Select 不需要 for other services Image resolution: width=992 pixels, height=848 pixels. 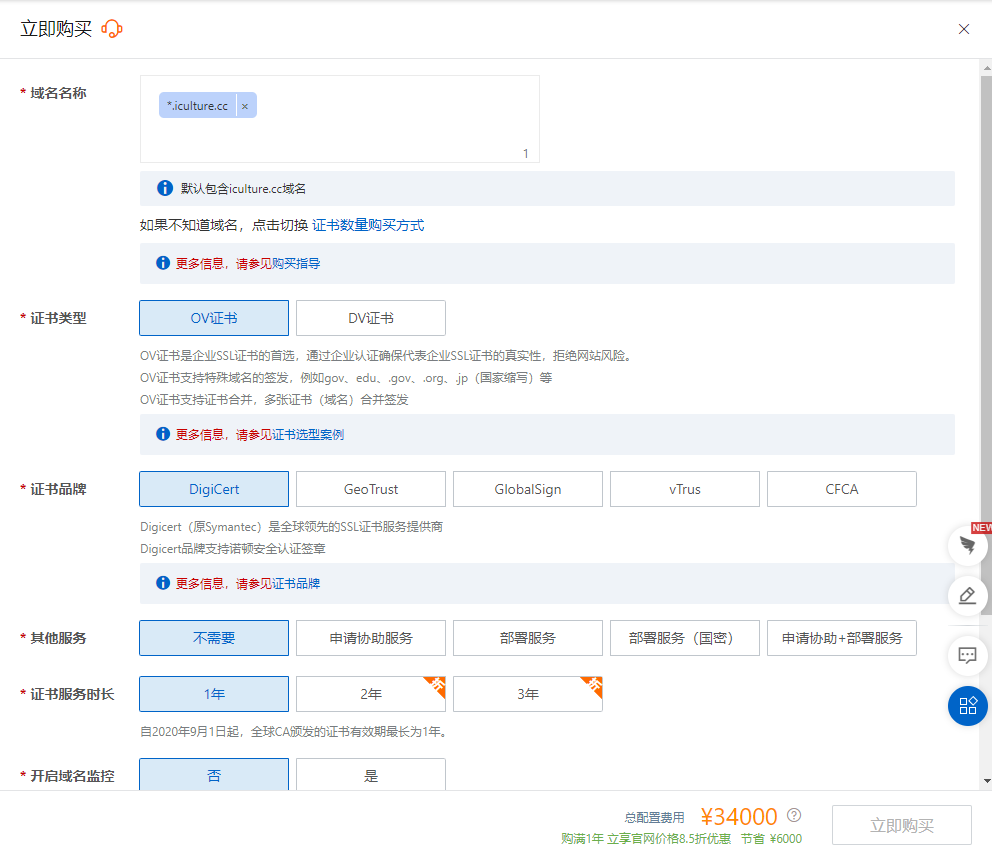coord(214,638)
